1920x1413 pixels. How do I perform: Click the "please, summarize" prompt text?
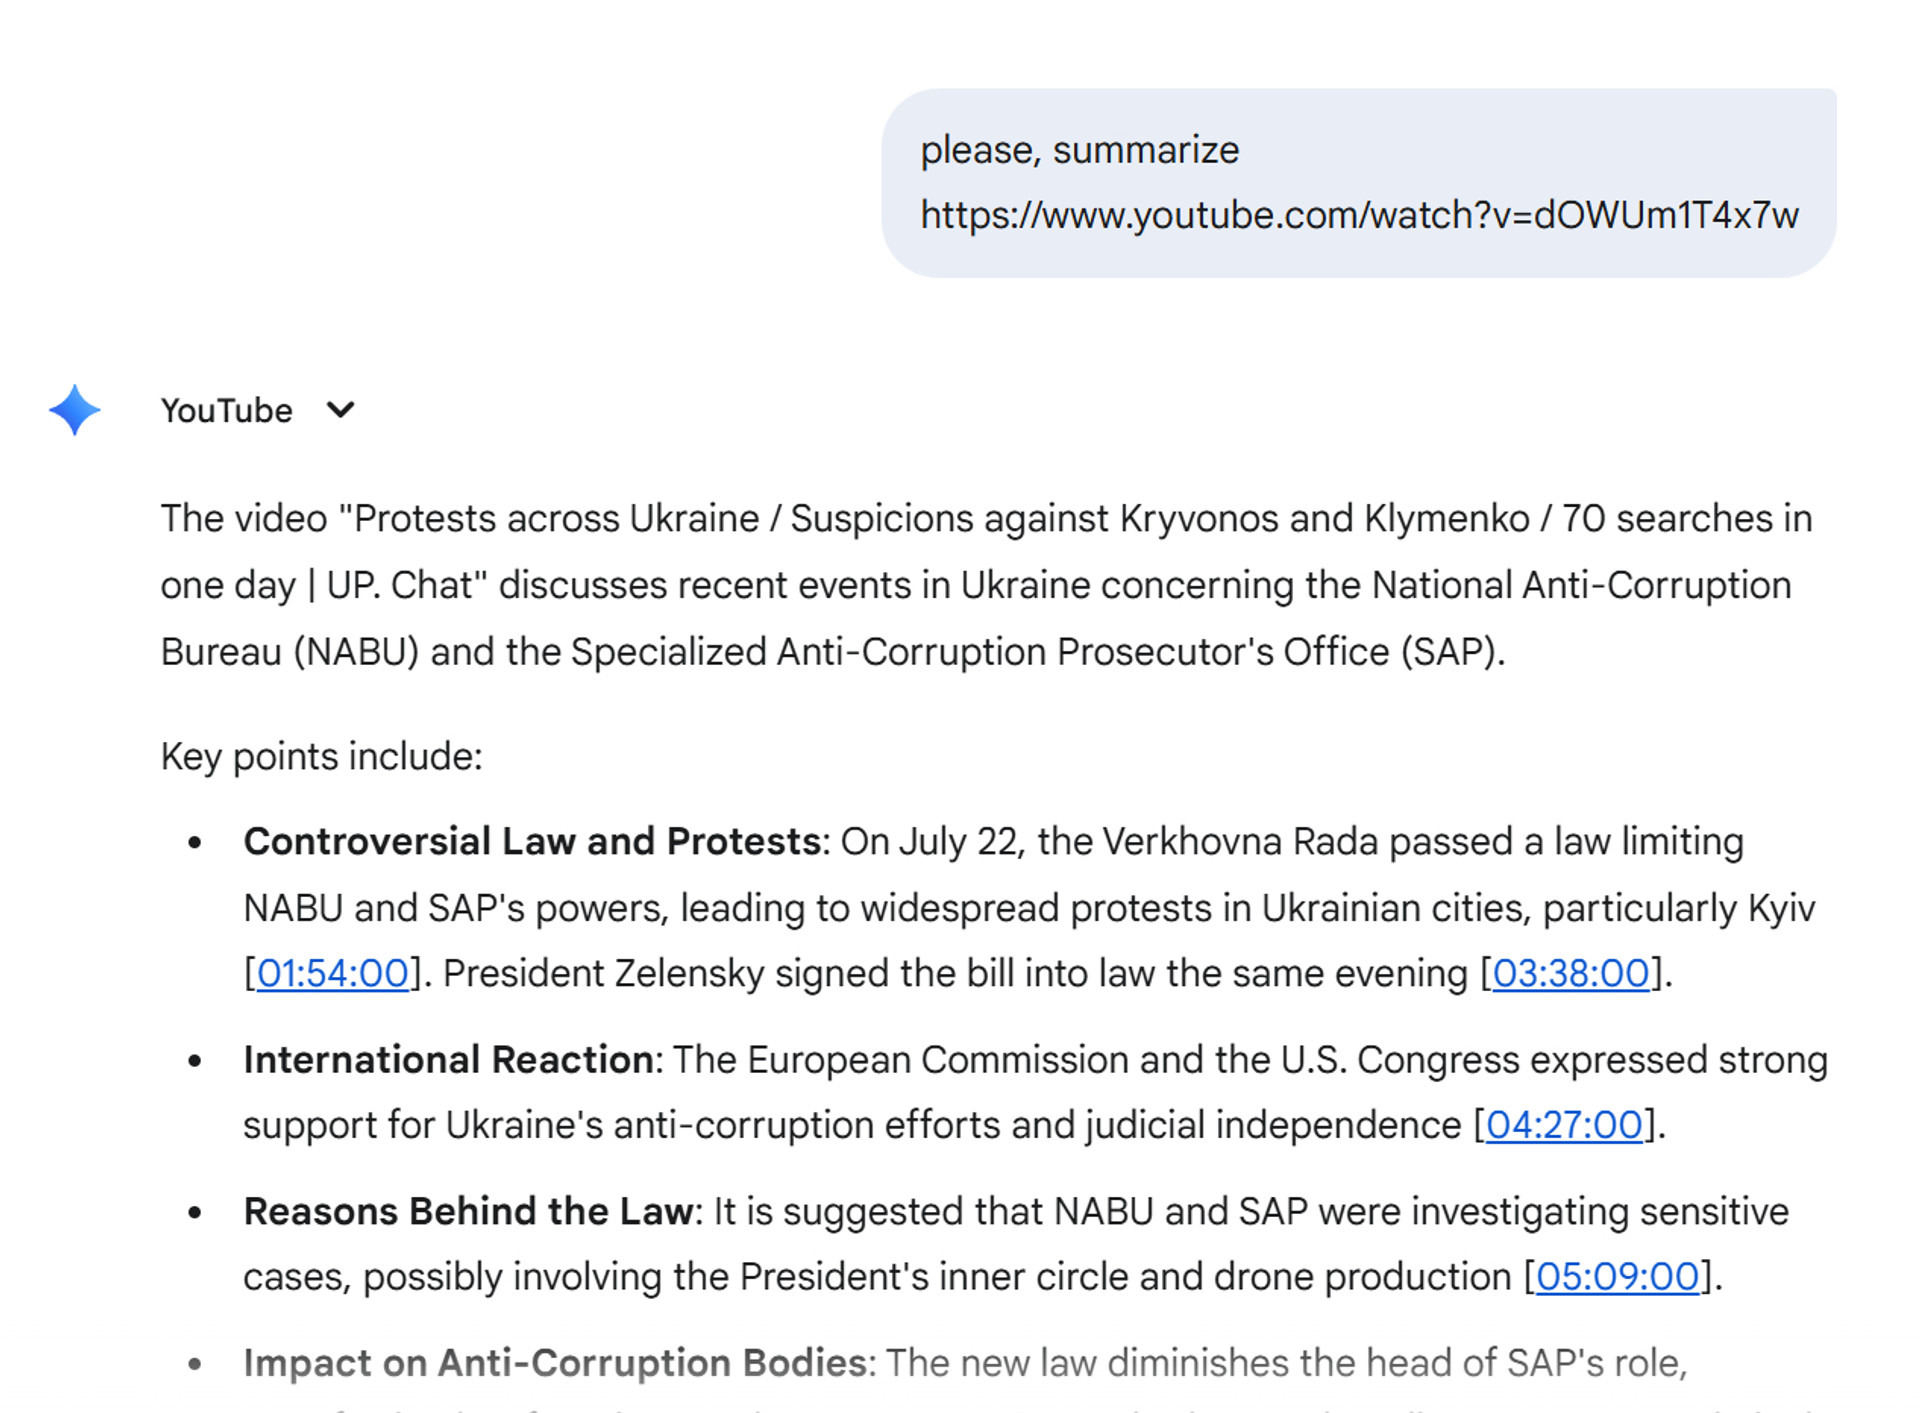(1079, 150)
